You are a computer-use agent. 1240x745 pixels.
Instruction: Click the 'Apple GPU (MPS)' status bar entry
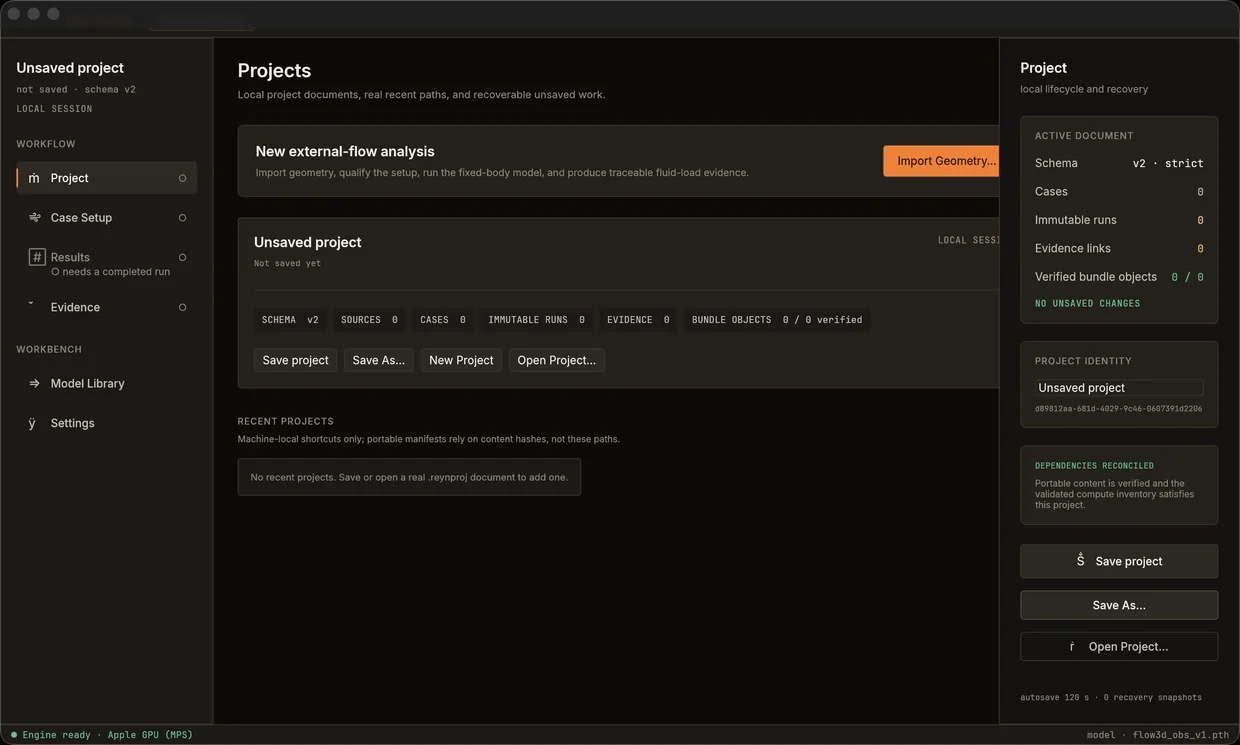pos(150,735)
